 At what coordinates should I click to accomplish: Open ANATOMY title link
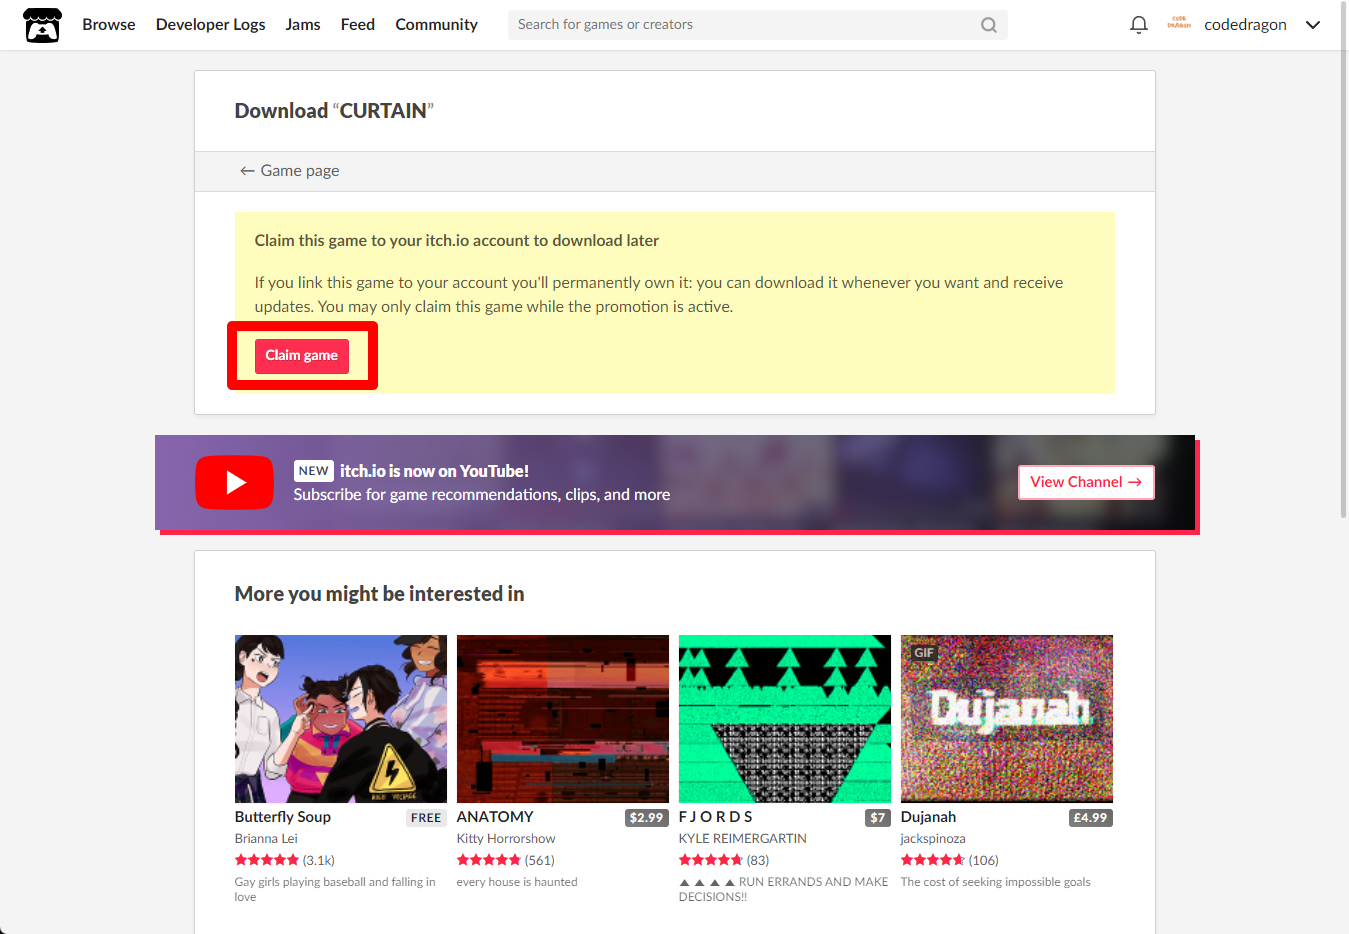pyautogui.click(x=495, y=817)
